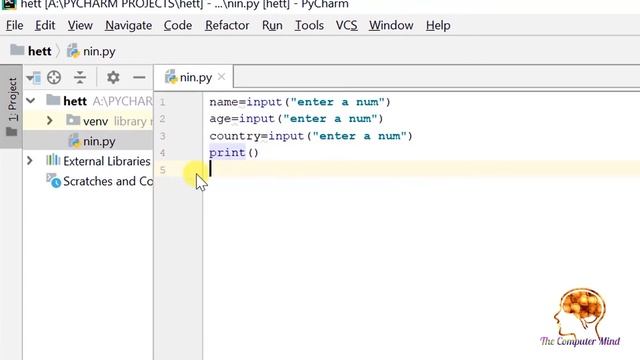Open the Tools menu
This screenshot has height=360, width=640.
(309, 25)
